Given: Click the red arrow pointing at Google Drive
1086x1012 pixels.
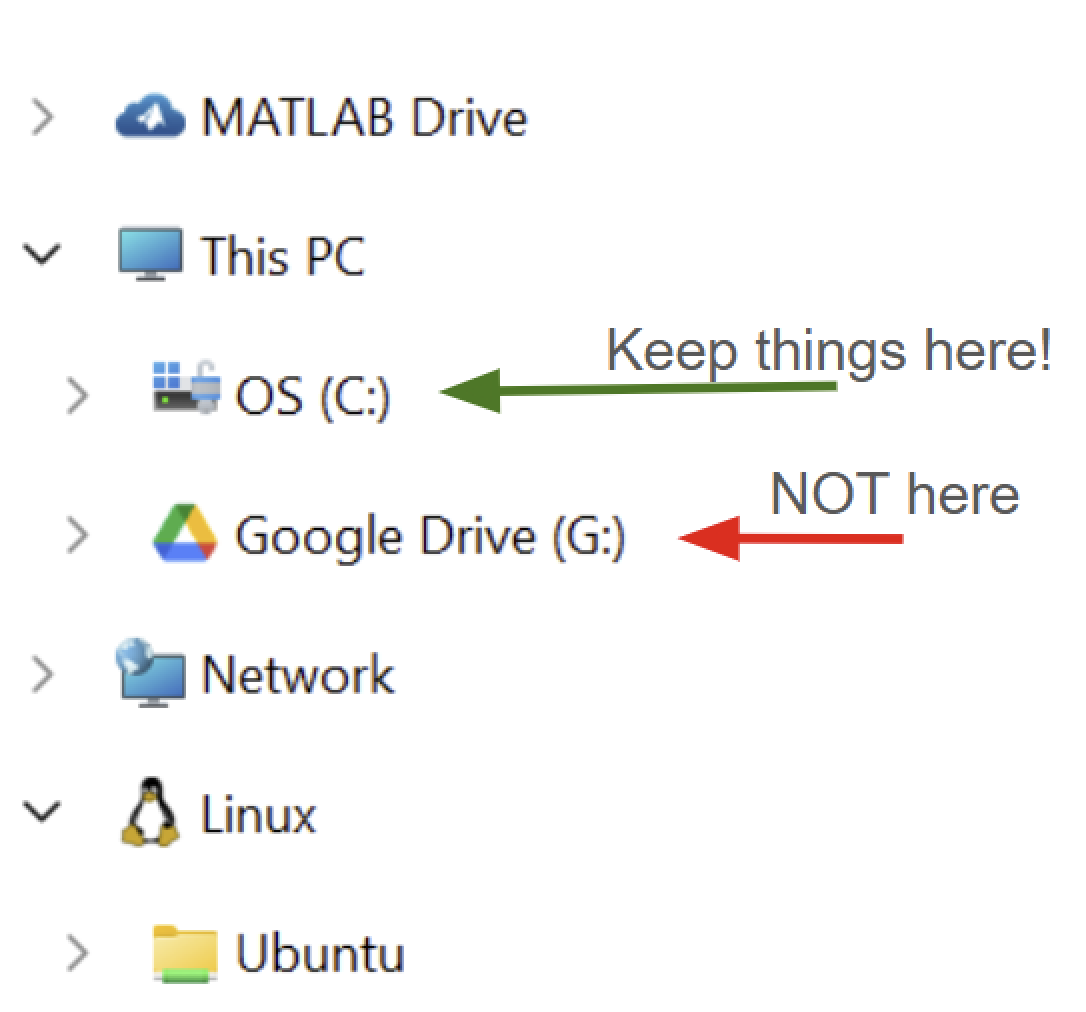Looking at the screenshot, I should (x=790, y=539).
